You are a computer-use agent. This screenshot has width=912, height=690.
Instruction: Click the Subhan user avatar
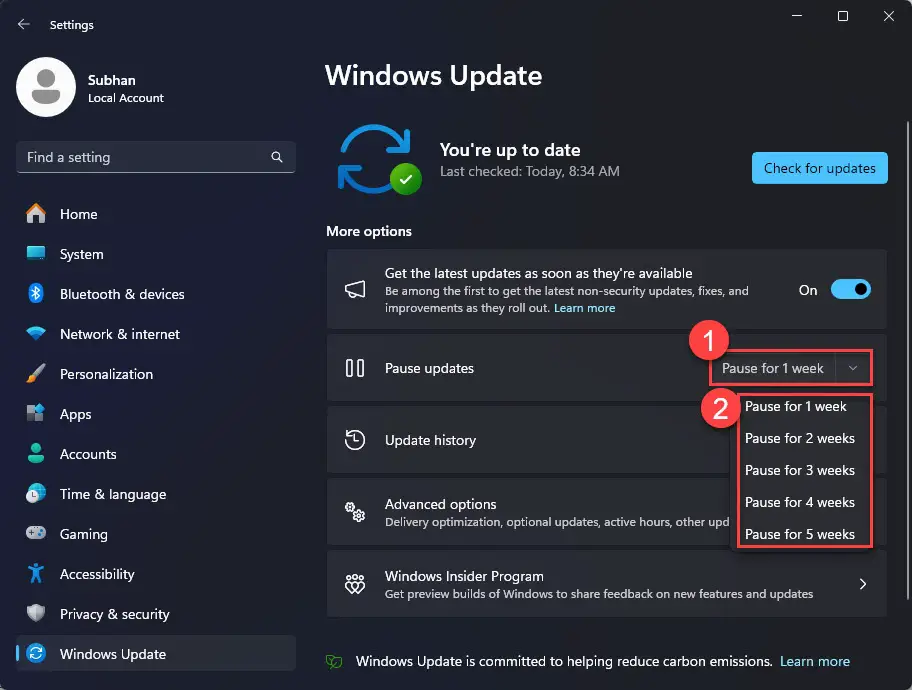tap(46, 87)
